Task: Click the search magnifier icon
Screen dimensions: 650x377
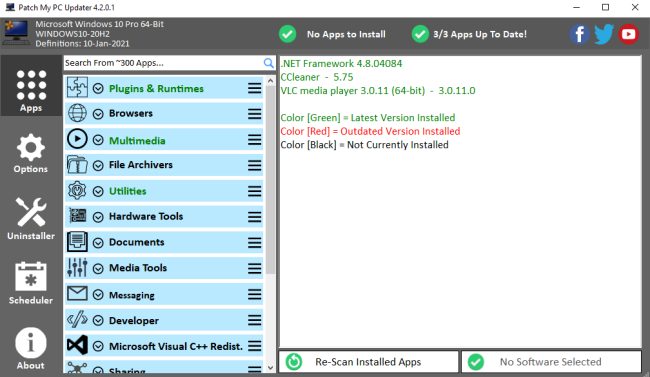Action: (269, 63)
